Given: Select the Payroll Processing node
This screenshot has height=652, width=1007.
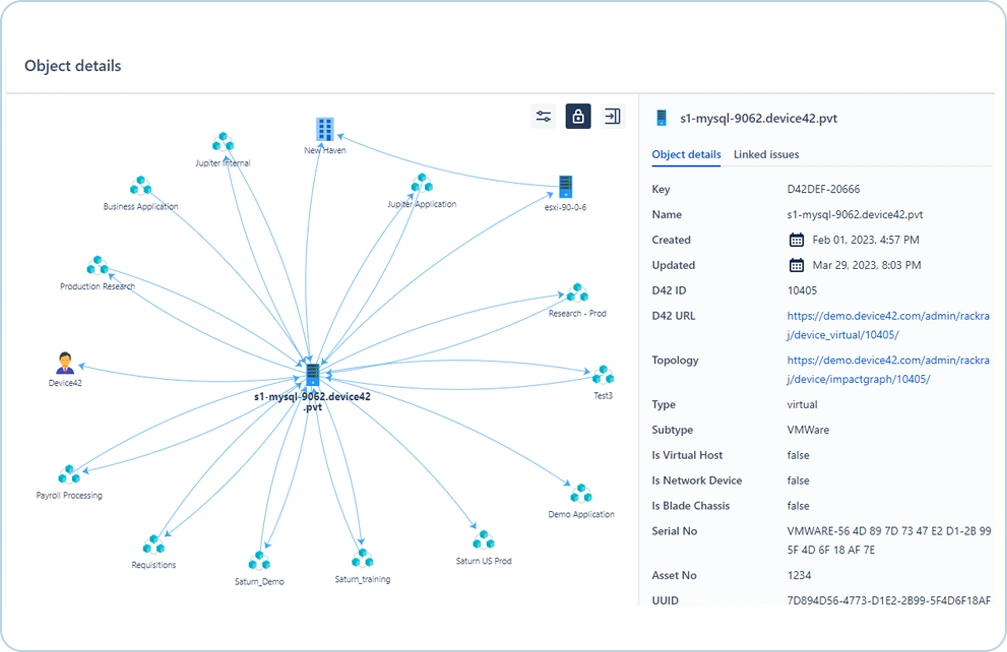Looking at the screenshot, I should (x=69, y=475).
